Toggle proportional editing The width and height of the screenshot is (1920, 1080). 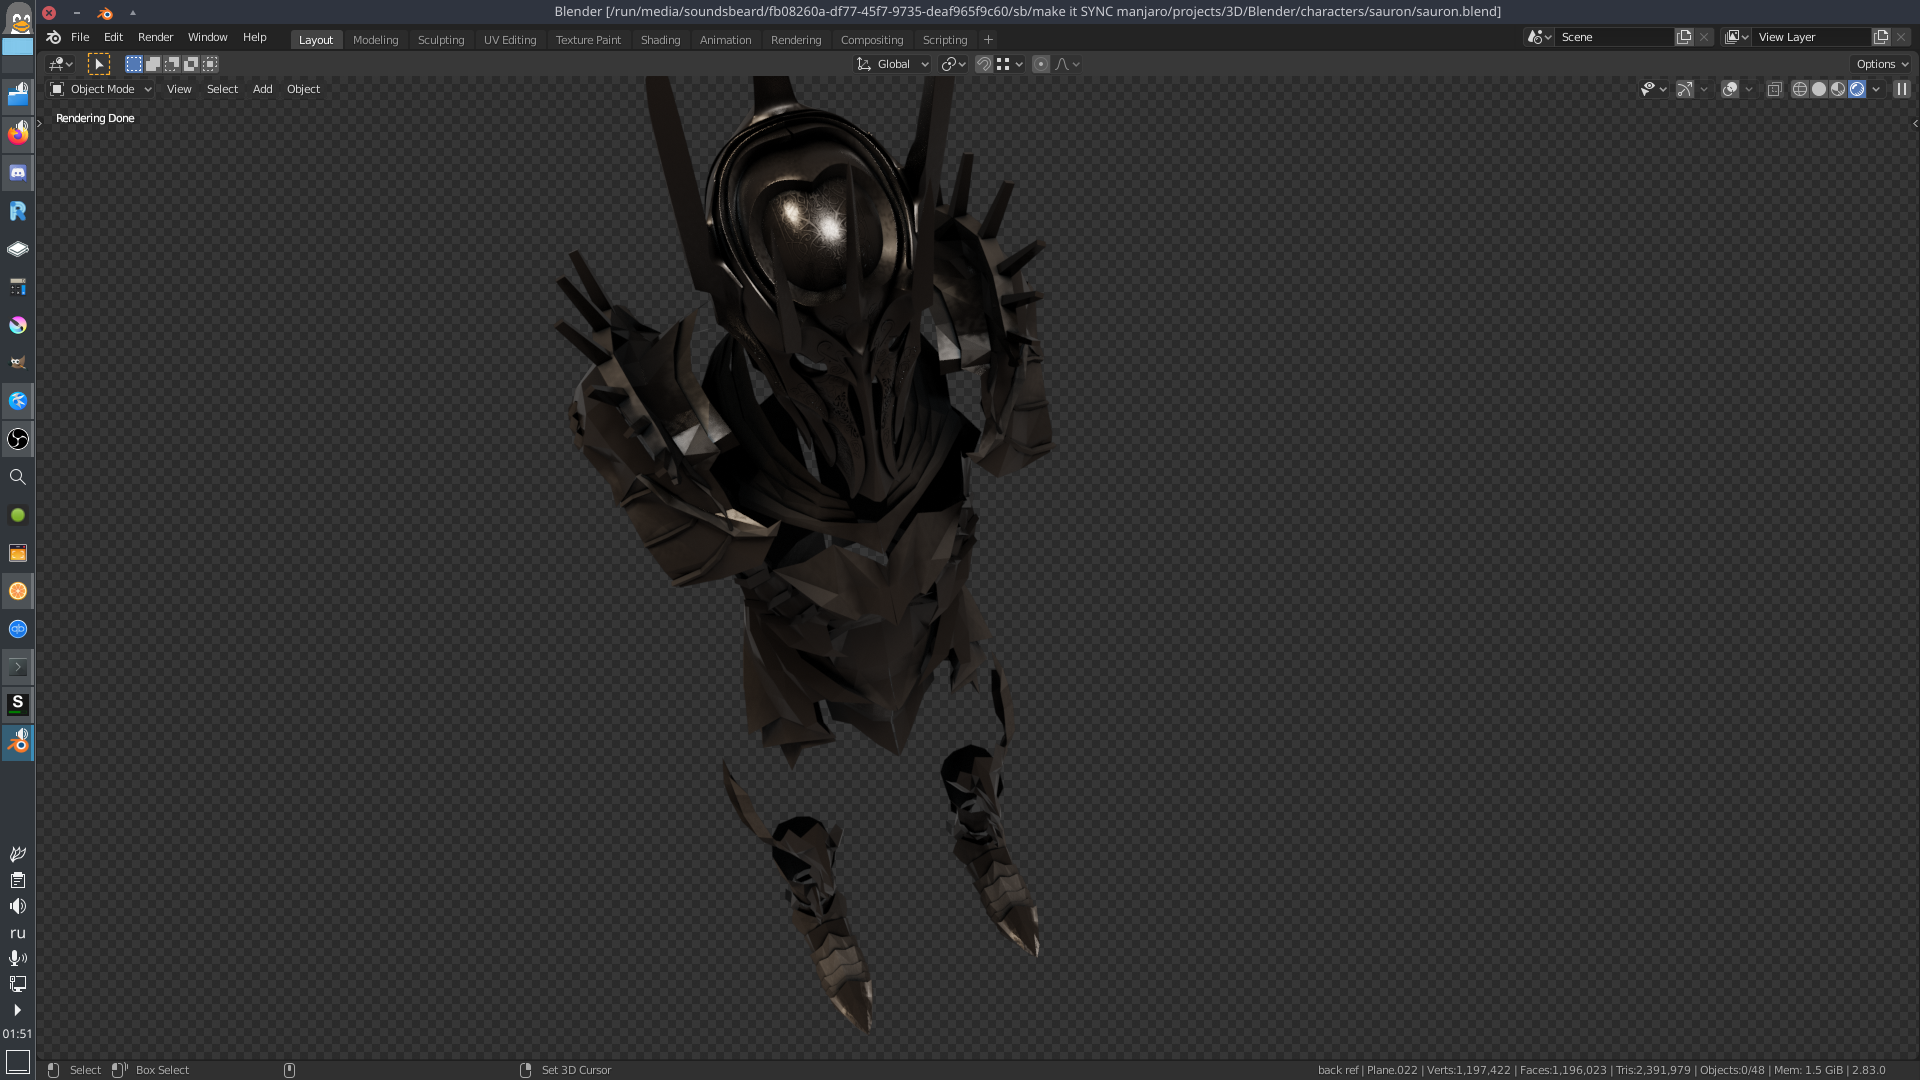(x=1041, y=64)
